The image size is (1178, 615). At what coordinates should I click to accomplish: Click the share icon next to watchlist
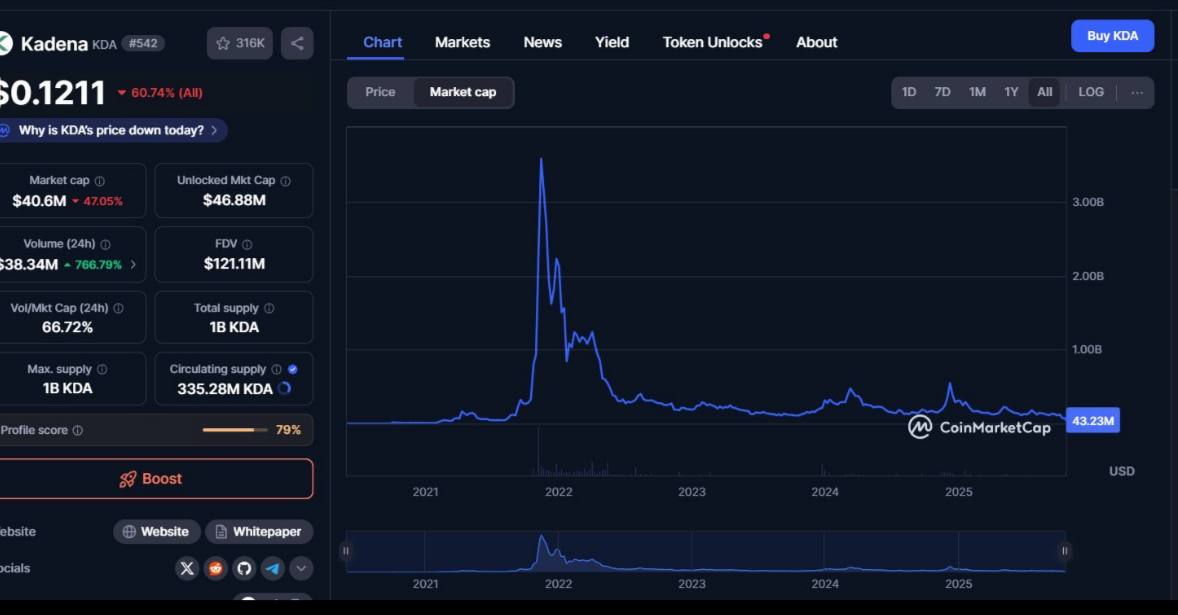tap(298, 44)
